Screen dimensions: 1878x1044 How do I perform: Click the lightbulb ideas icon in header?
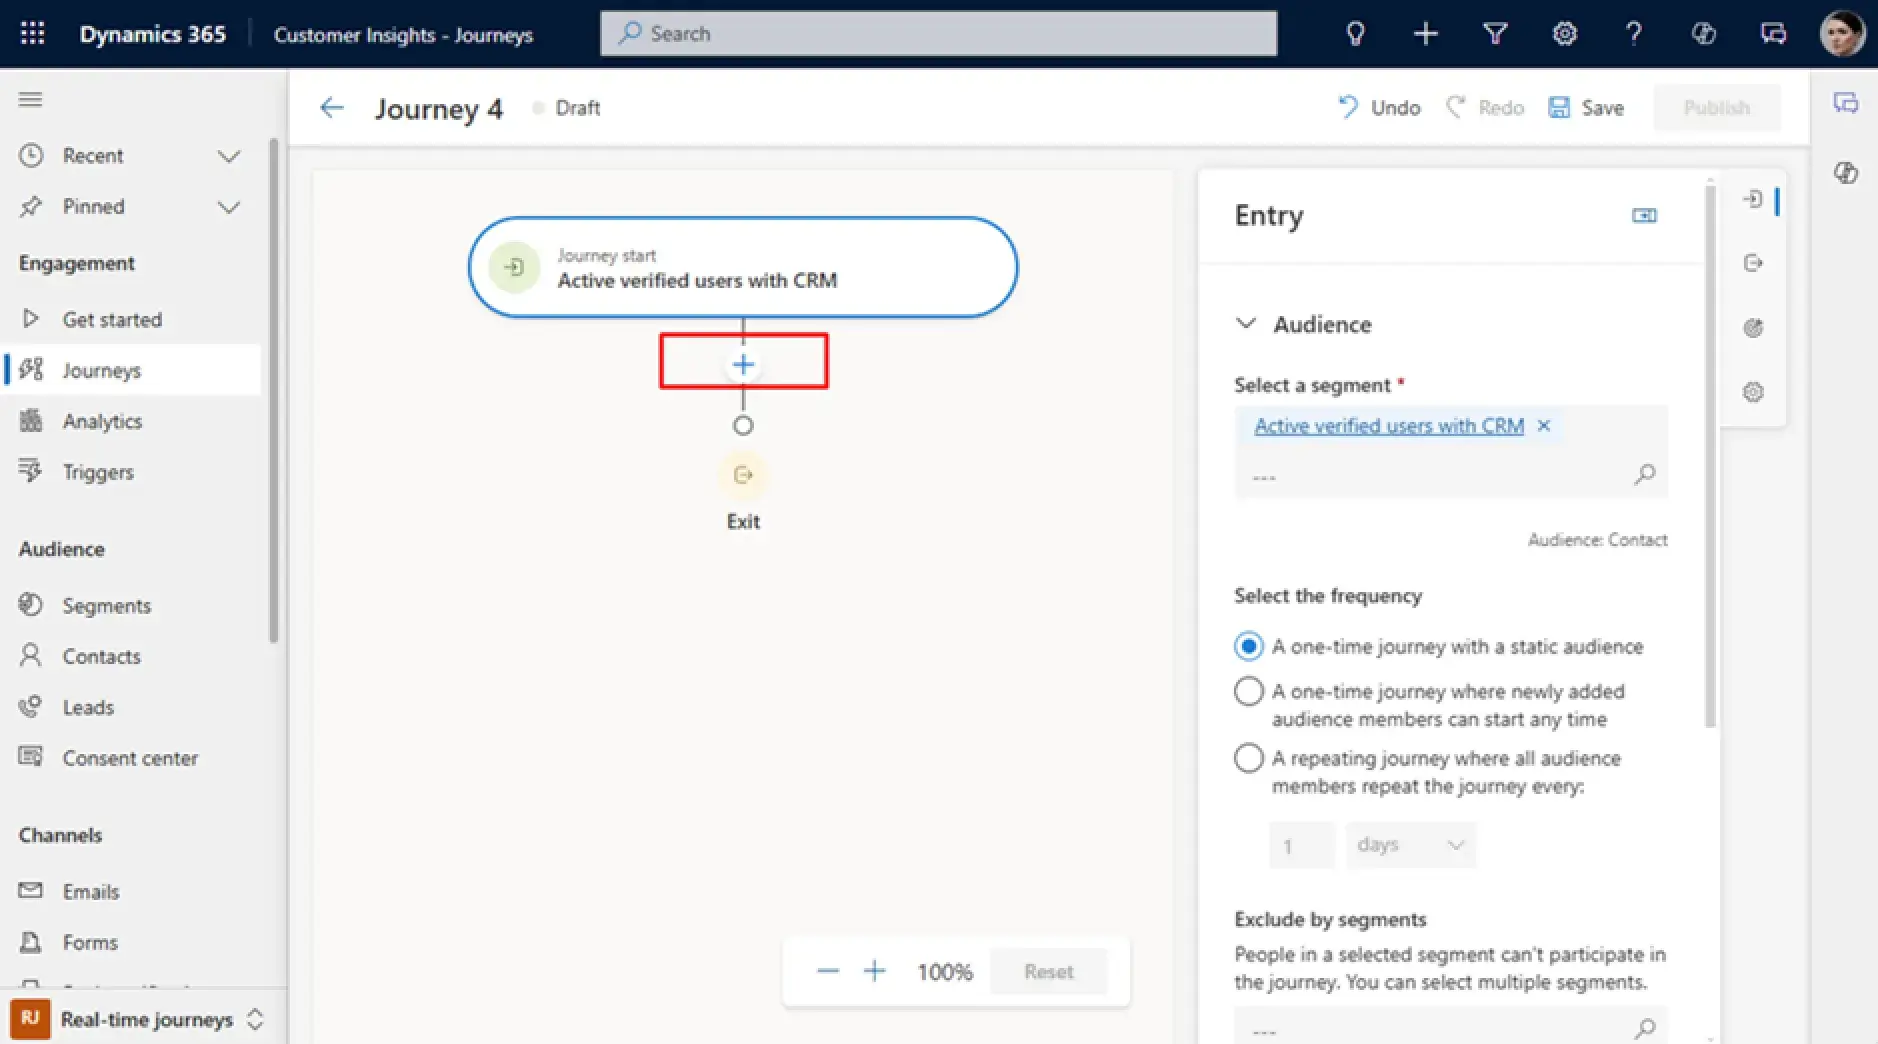coord(1355,33)
